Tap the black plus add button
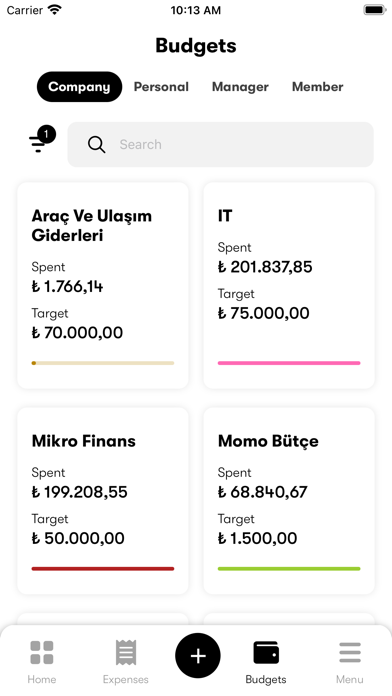 198,656
